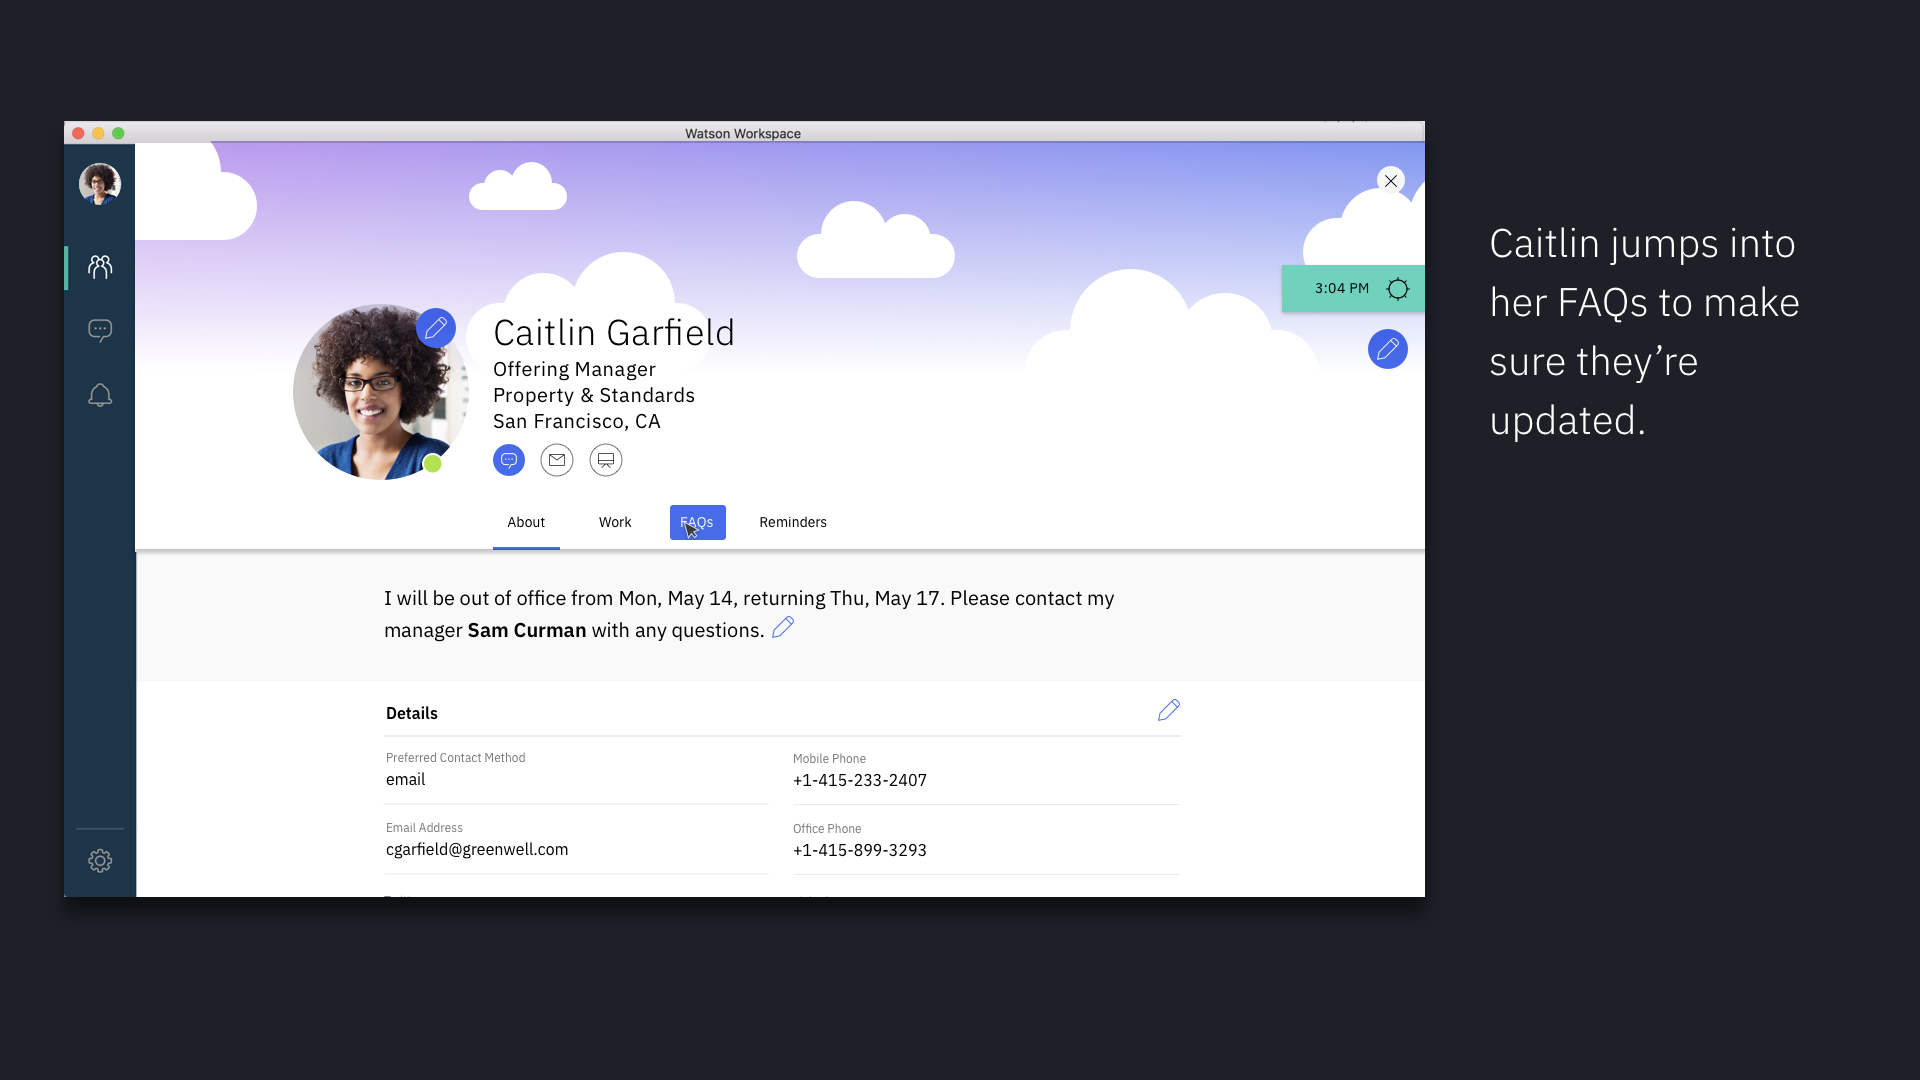
Task: Open the Work tab
Action: click(x=615, y=522)
